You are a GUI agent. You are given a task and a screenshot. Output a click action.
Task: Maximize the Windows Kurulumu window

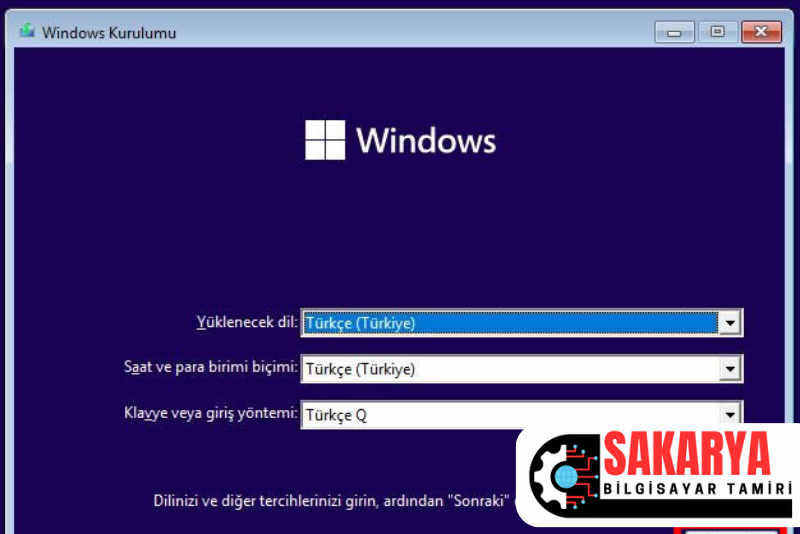(717, 32)
